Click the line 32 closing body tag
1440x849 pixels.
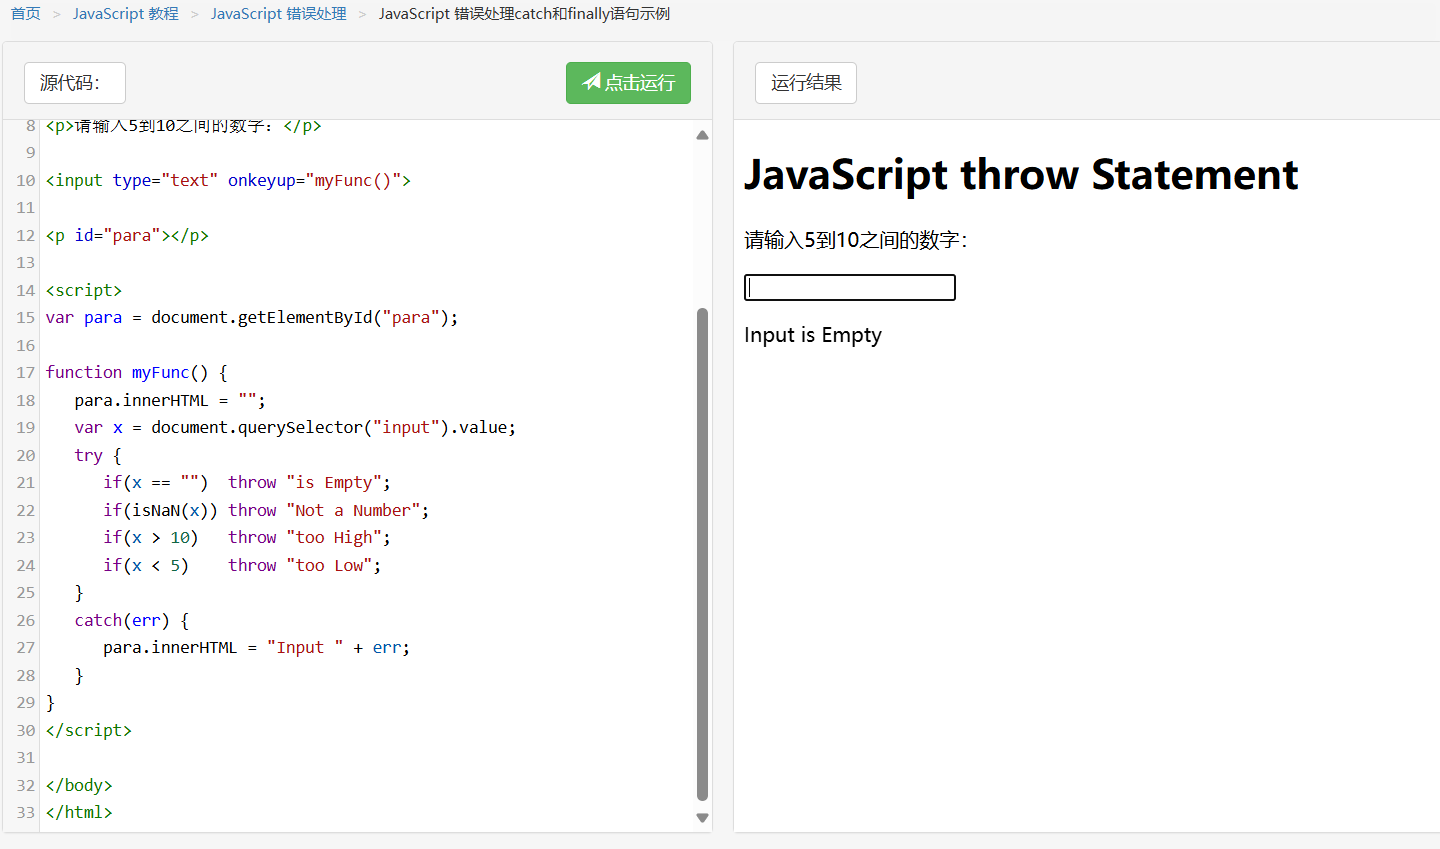pyautogui.click(x=79, y=785)
